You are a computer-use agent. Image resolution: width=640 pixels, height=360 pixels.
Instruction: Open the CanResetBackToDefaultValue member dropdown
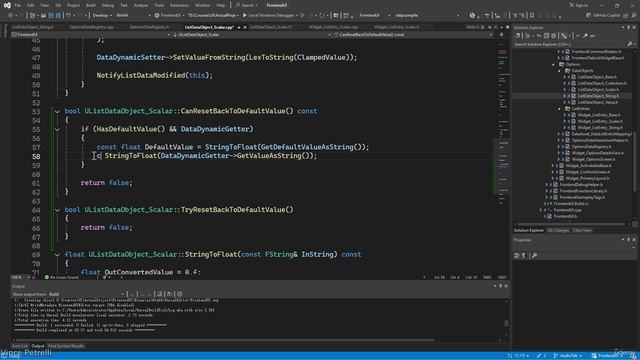(x=413, y=35)
